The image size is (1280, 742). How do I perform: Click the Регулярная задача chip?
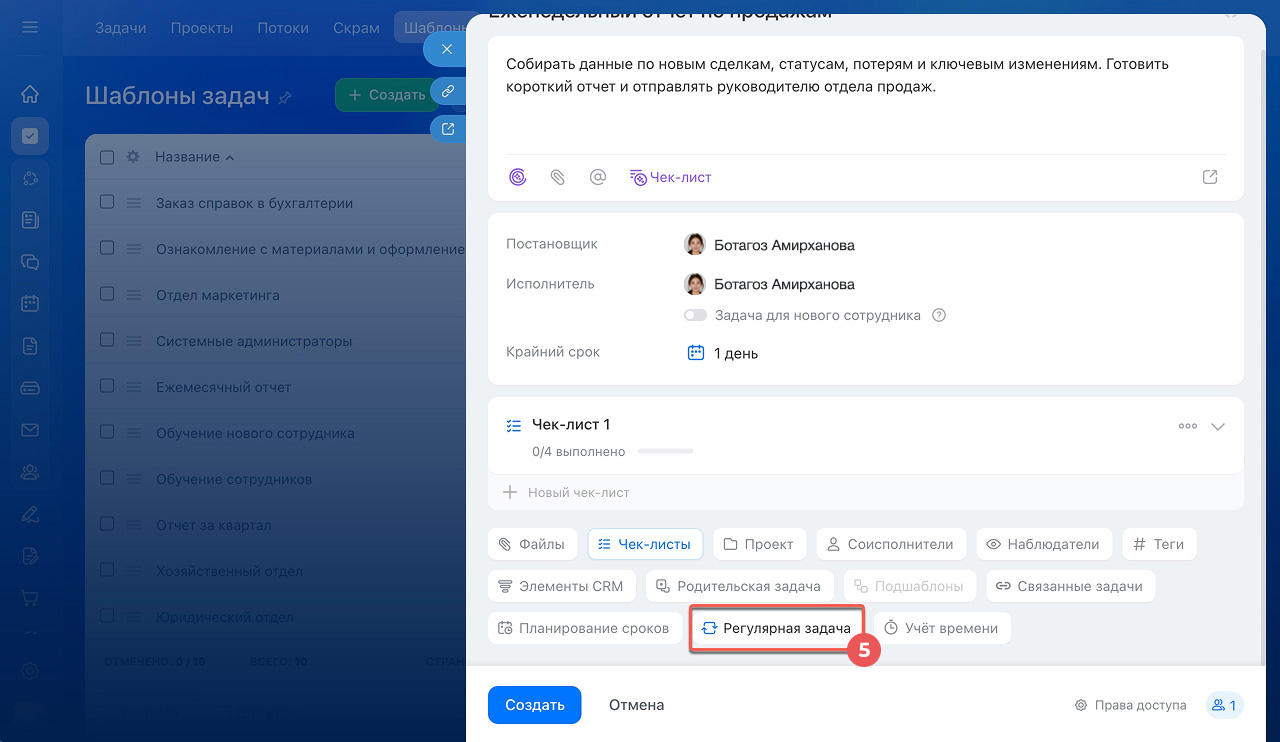pyautogui.click(x=776, y=628)
